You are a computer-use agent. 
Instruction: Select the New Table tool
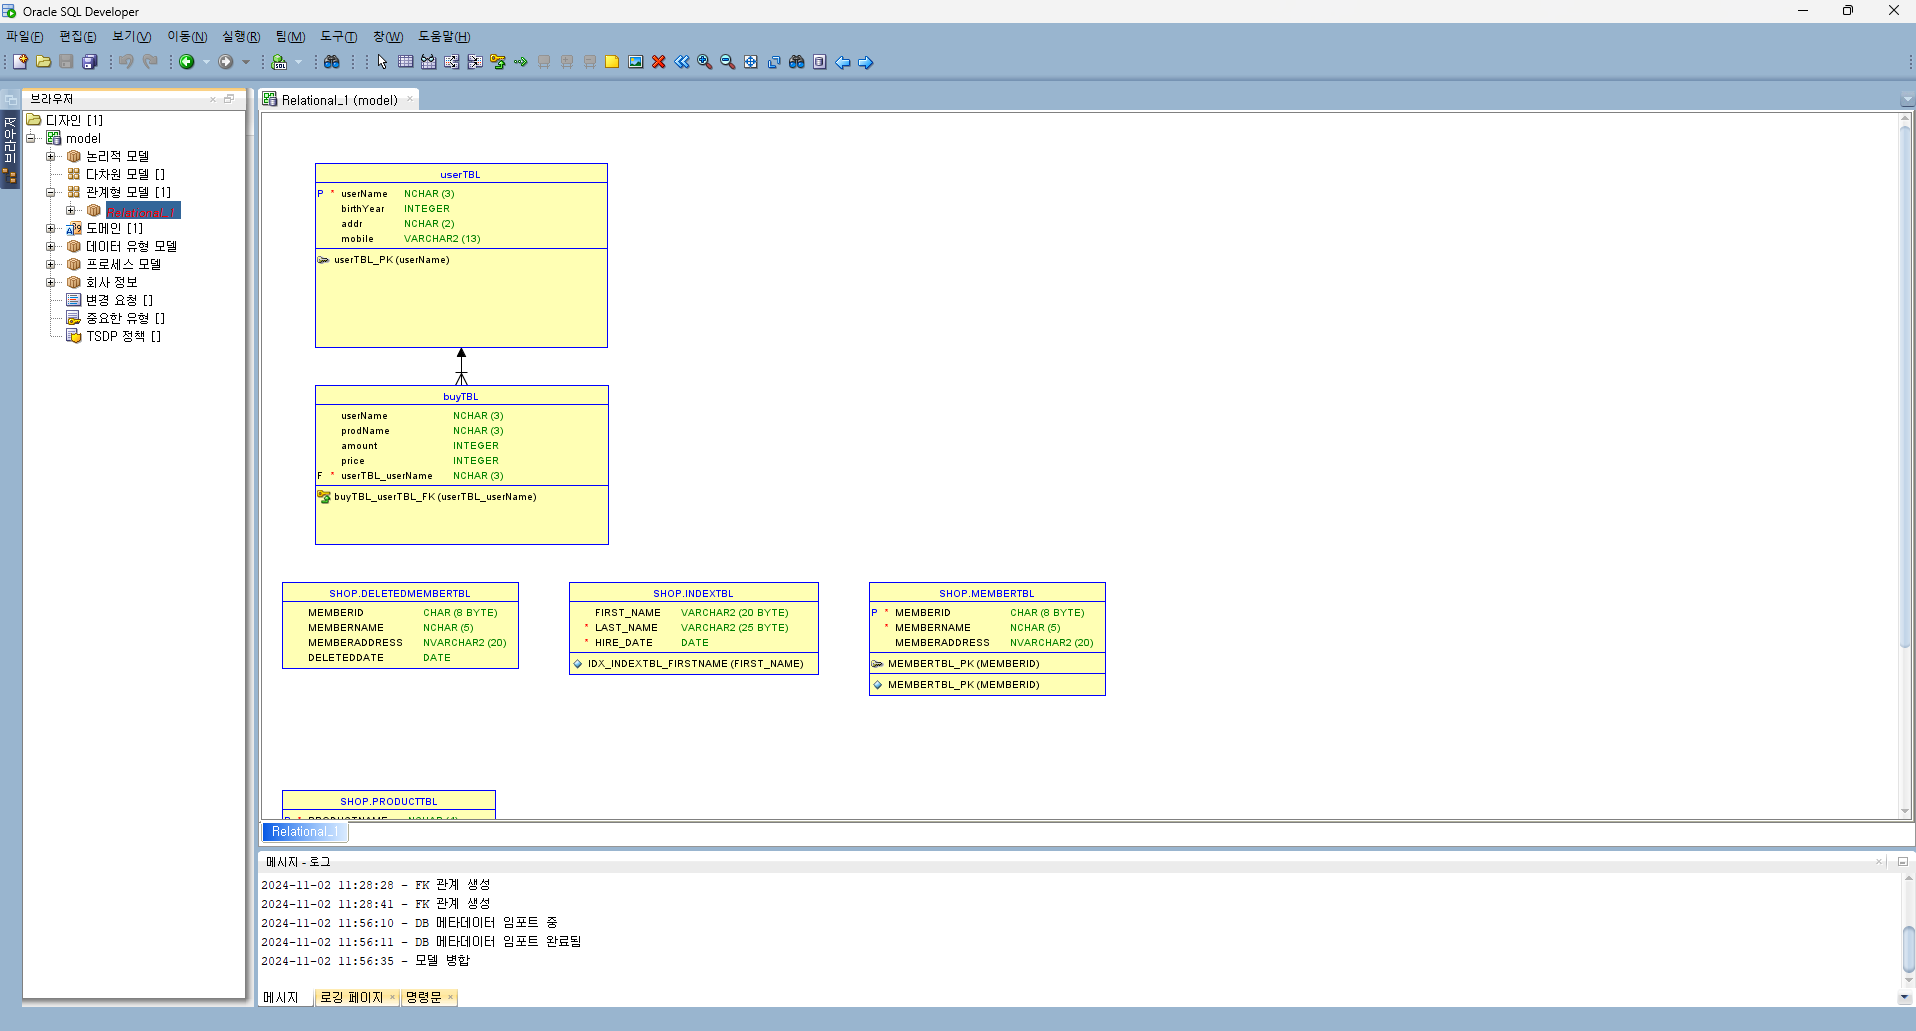tap(405, 62)
